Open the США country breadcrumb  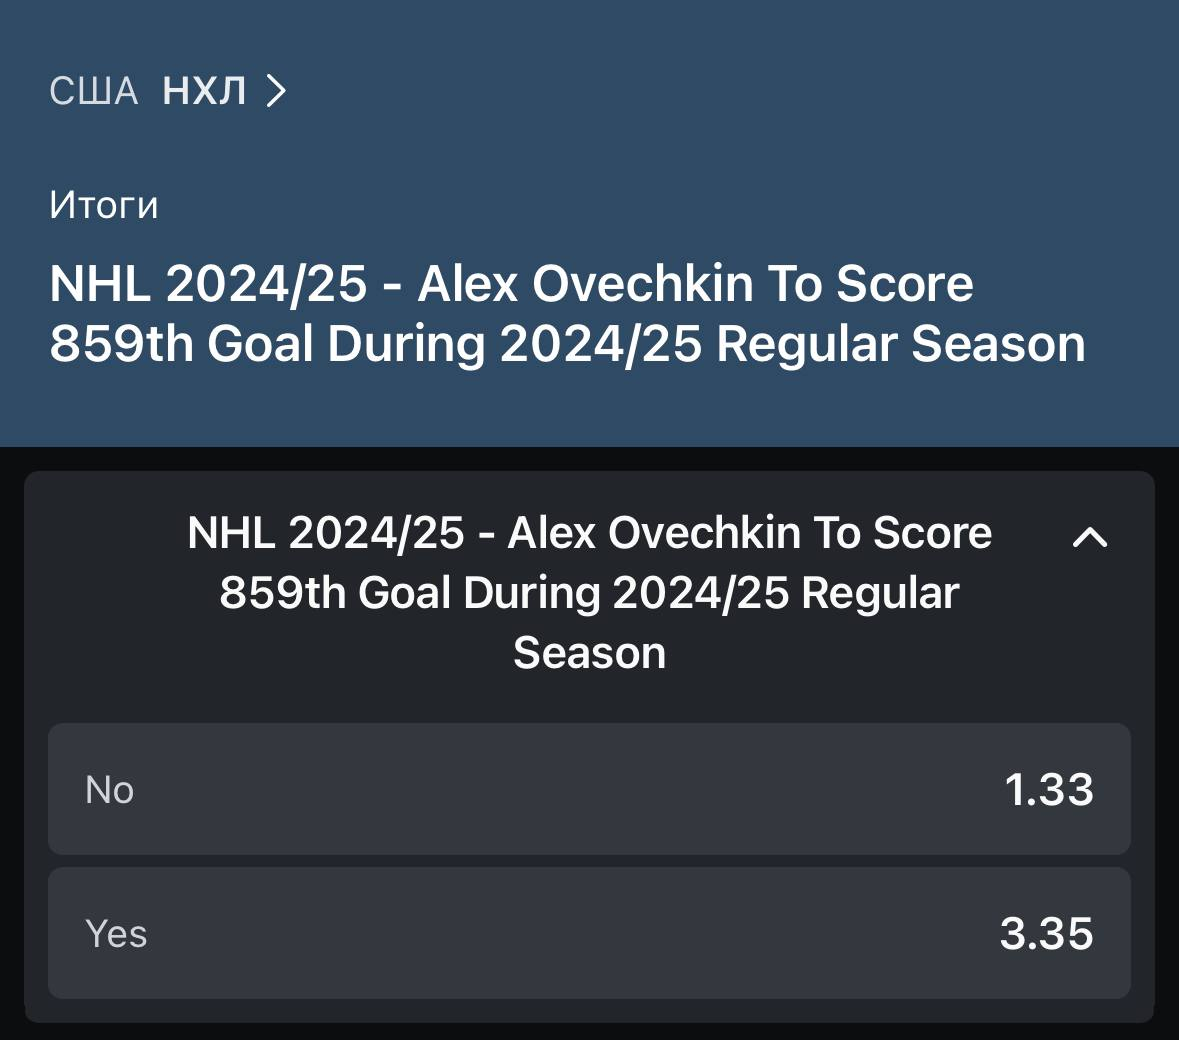94,92
